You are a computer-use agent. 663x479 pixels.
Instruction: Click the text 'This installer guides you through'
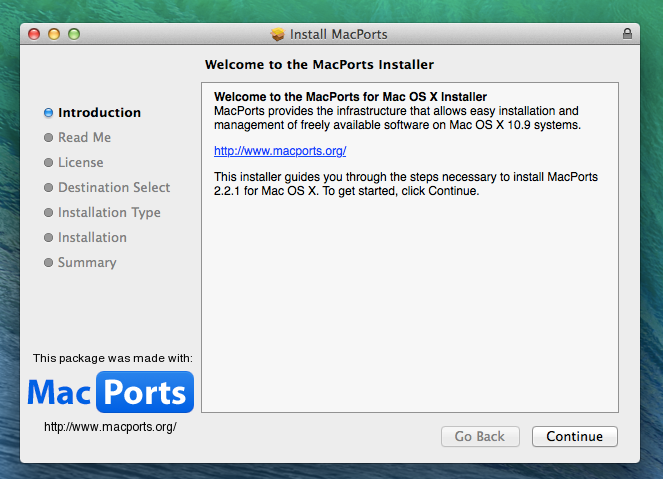[x=301, y=177]
